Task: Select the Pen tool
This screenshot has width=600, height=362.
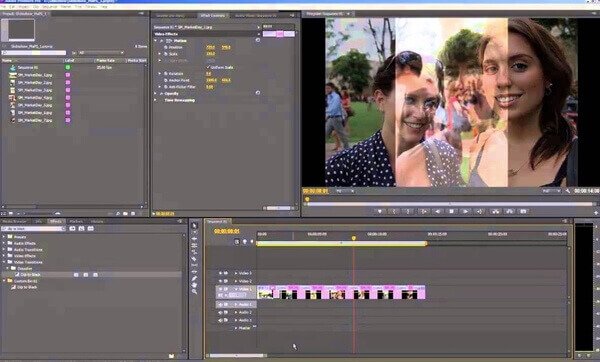Action: coord(194,278)
